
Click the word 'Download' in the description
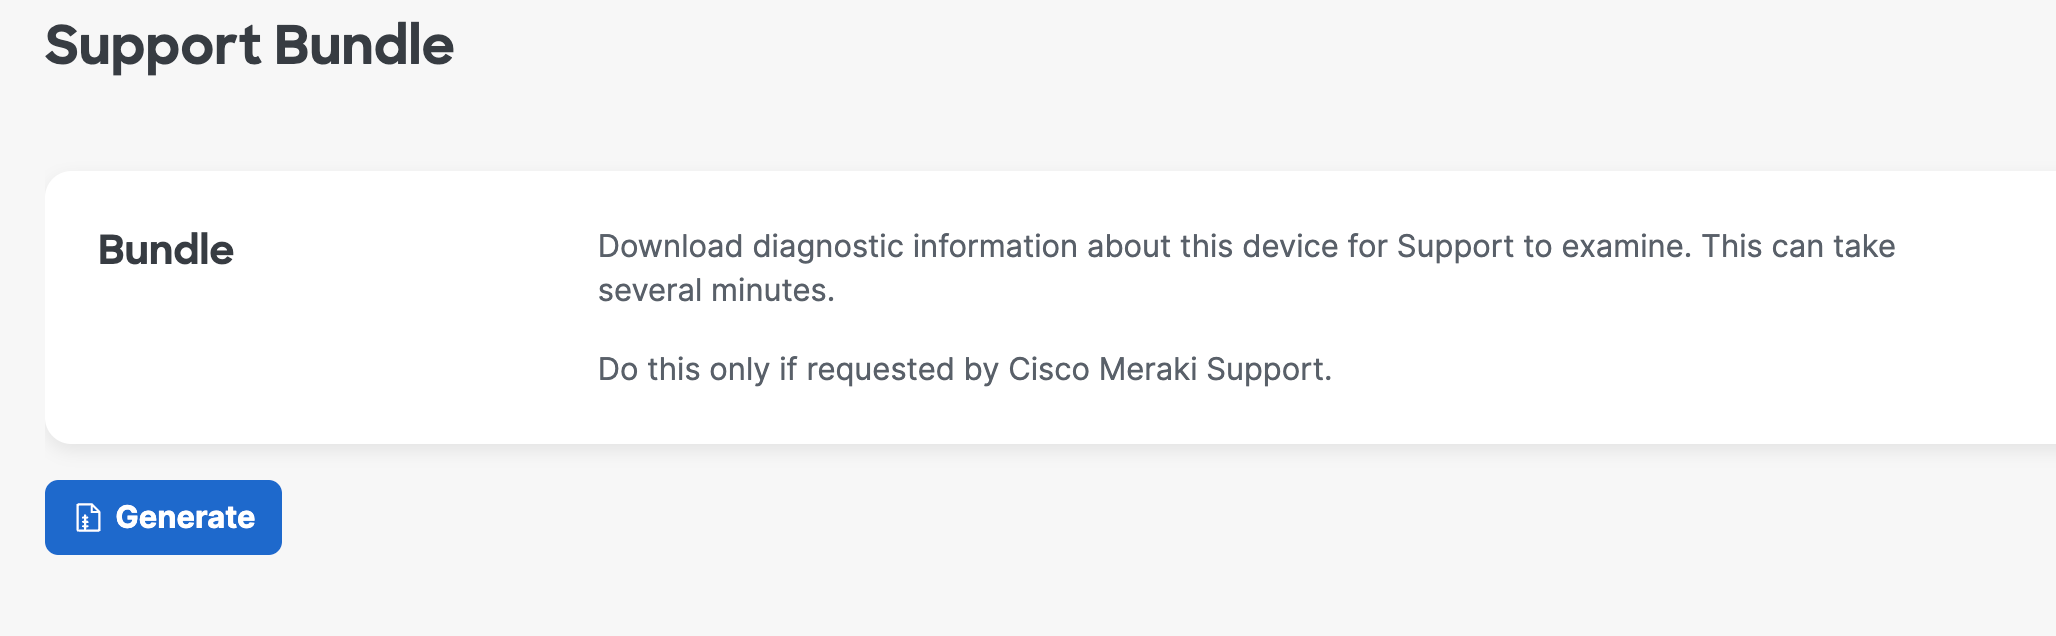(670, 247)
